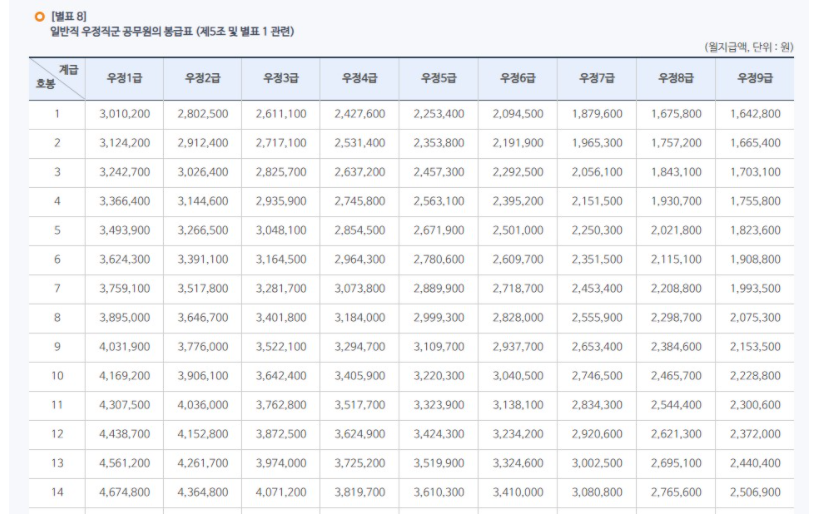
Task: Select cell value 4,674,800
Action: [x=124, y=492]
